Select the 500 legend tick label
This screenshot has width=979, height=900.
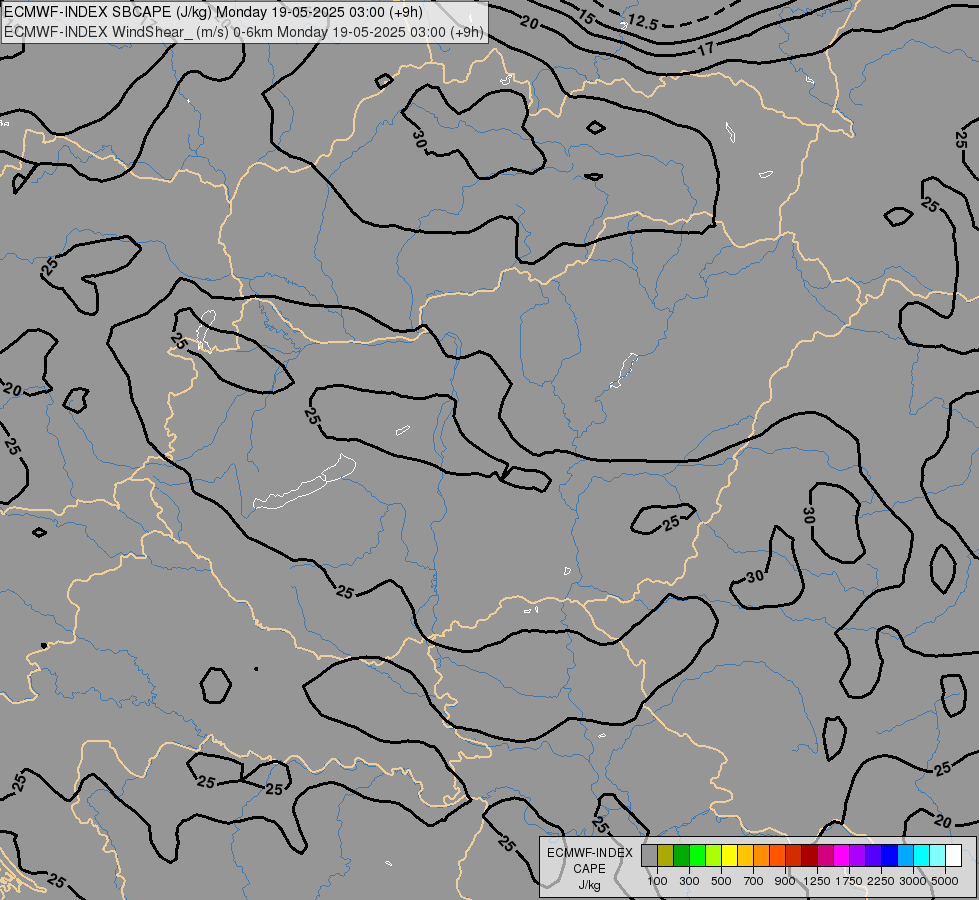coord(721,881)
